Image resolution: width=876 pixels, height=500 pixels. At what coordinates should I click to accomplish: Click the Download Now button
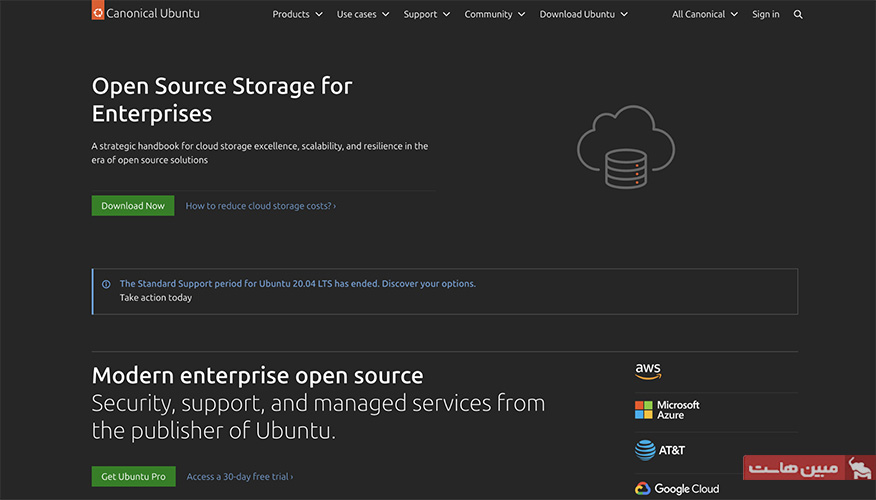[133, 206]
